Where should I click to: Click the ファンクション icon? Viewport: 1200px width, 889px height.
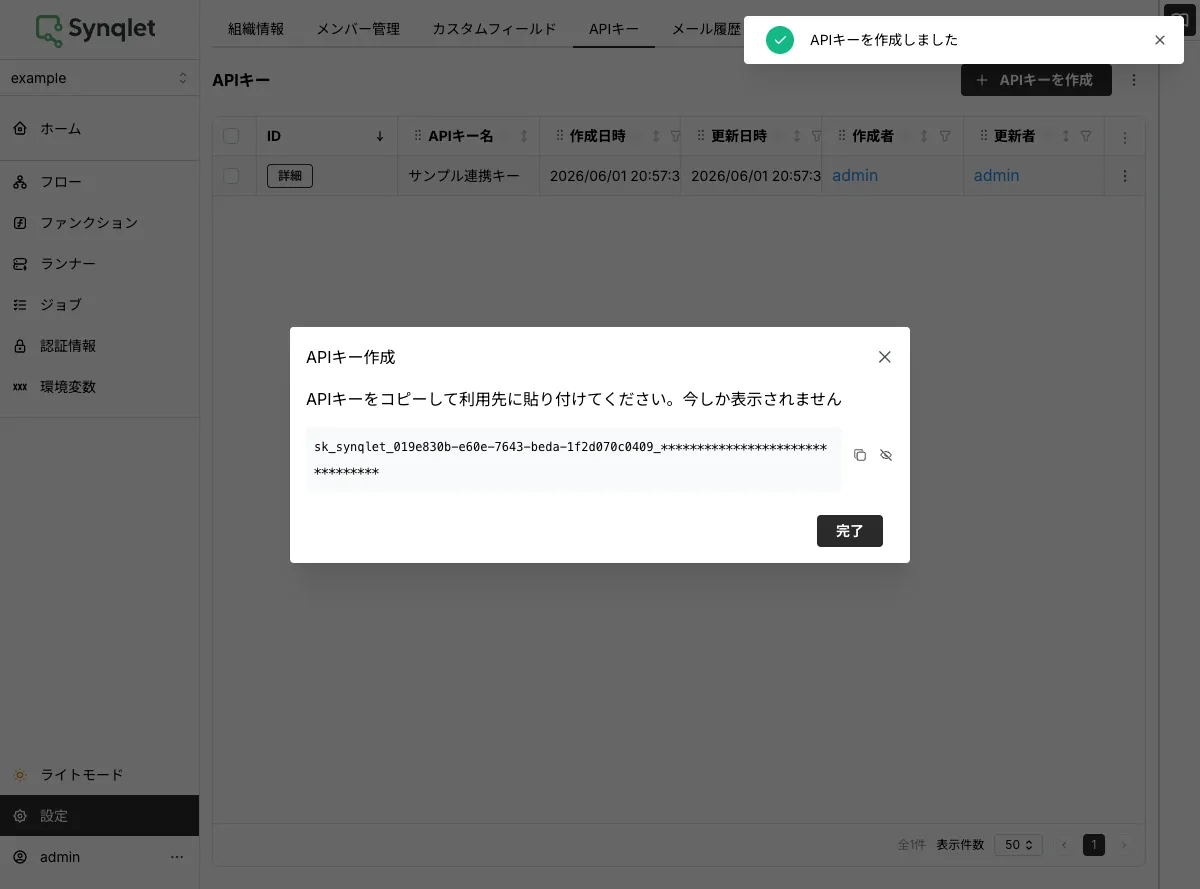coord(20,223)
